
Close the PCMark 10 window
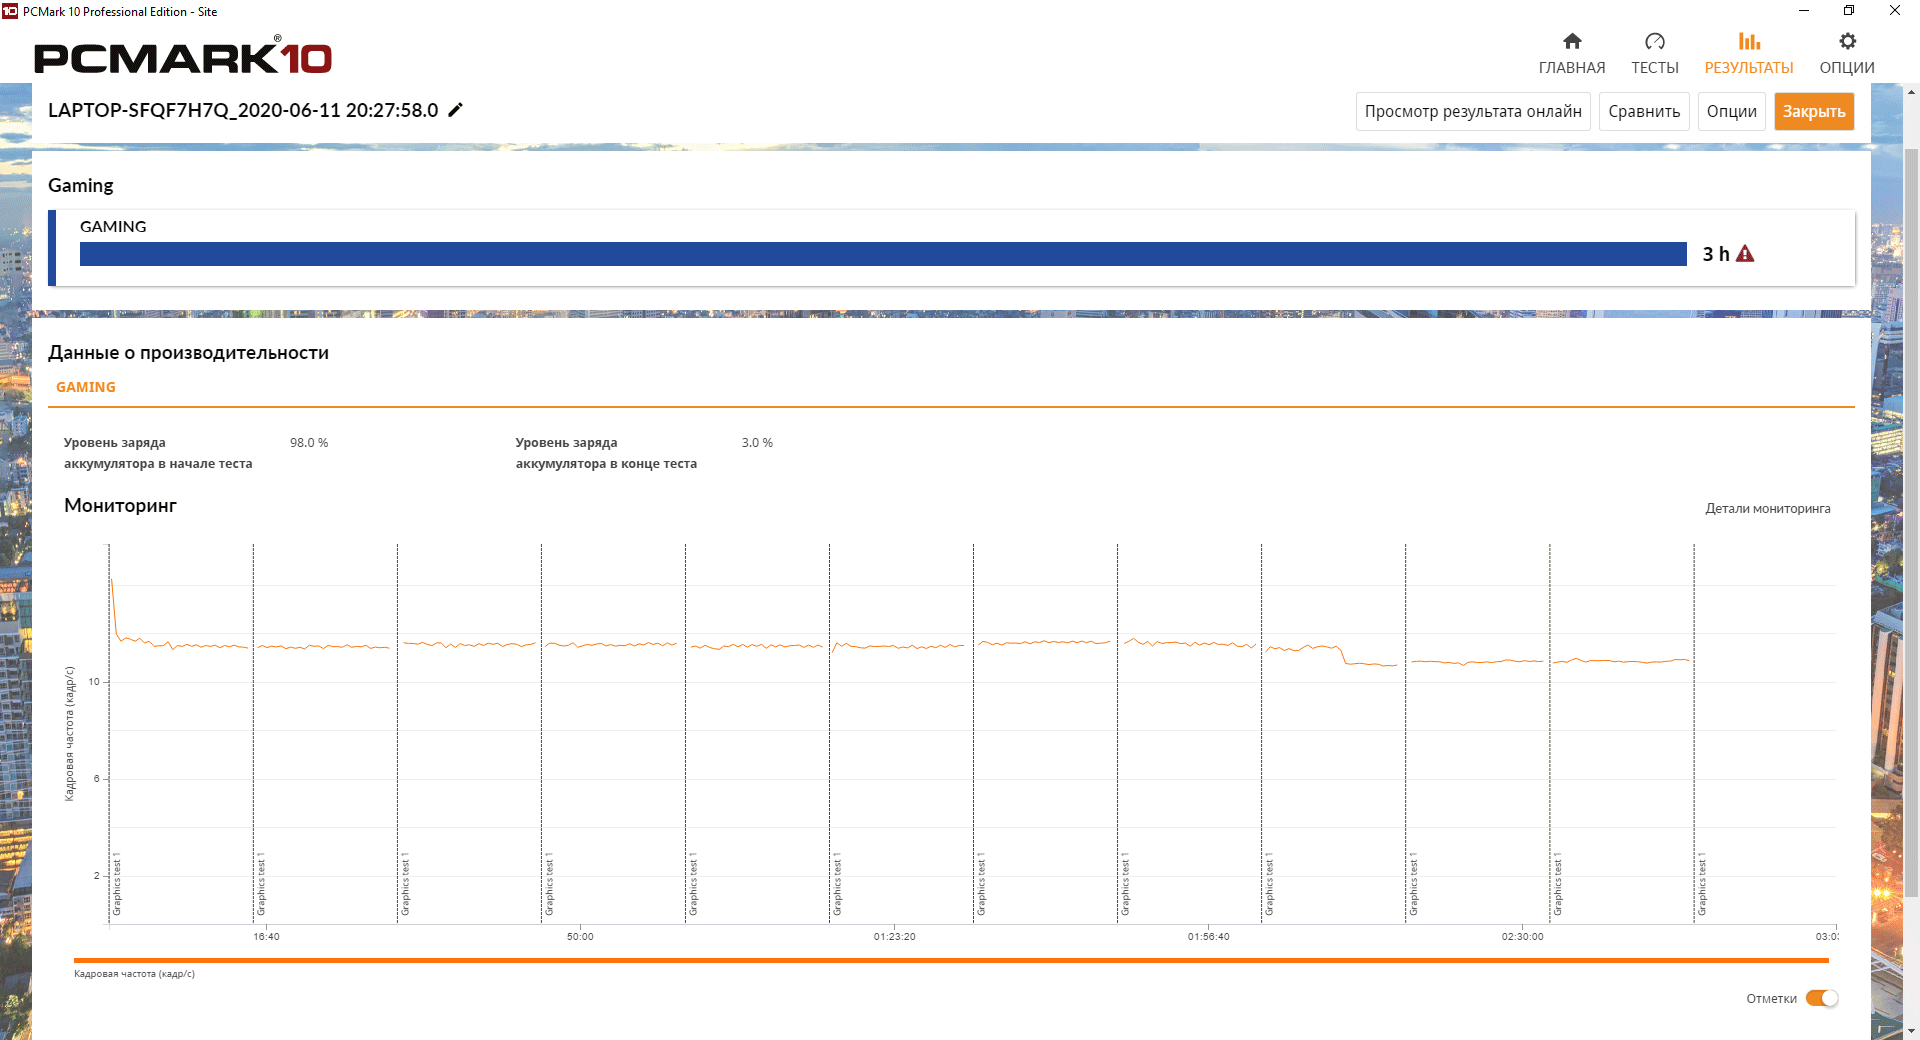point(1895,11)
